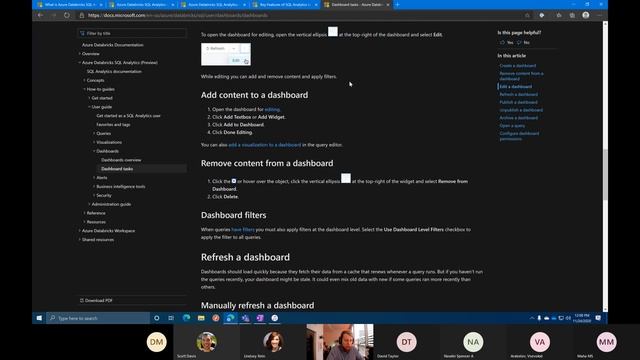Image resolution: width=640 pixels, height=360 pixels.
Task: Click the page vertical scrollbar thumb
Action: coord(605,175)
